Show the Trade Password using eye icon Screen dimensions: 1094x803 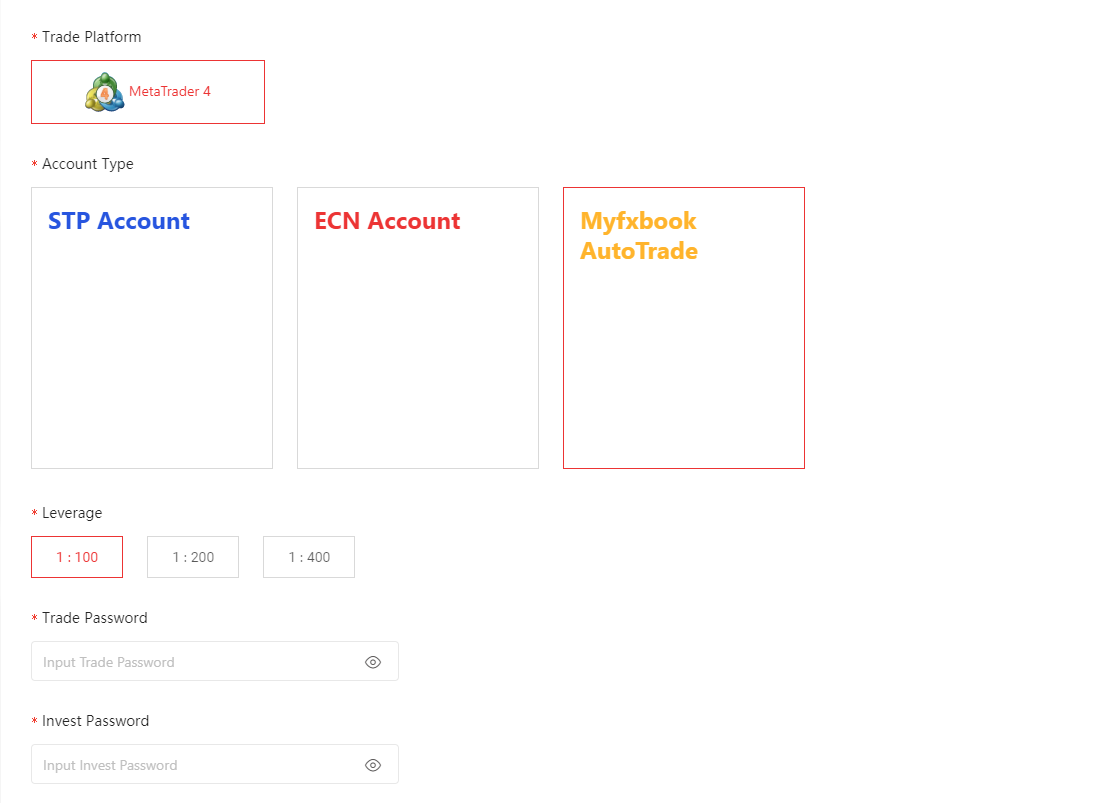click(373, 662)
